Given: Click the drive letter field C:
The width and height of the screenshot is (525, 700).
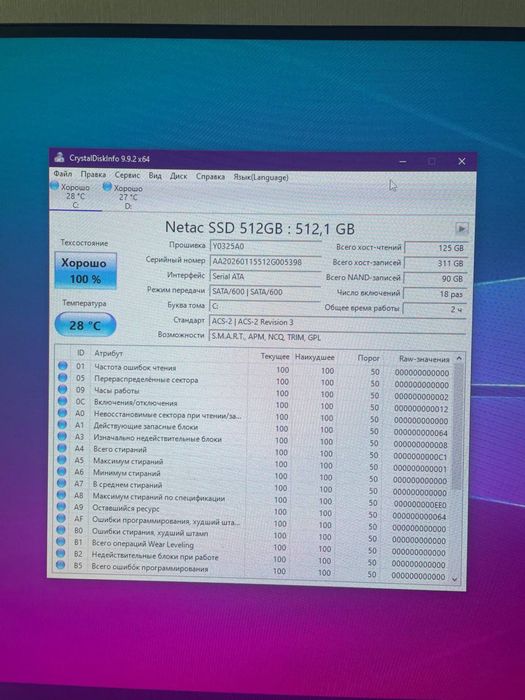Looking at the screenshot, I should point(266,307).
